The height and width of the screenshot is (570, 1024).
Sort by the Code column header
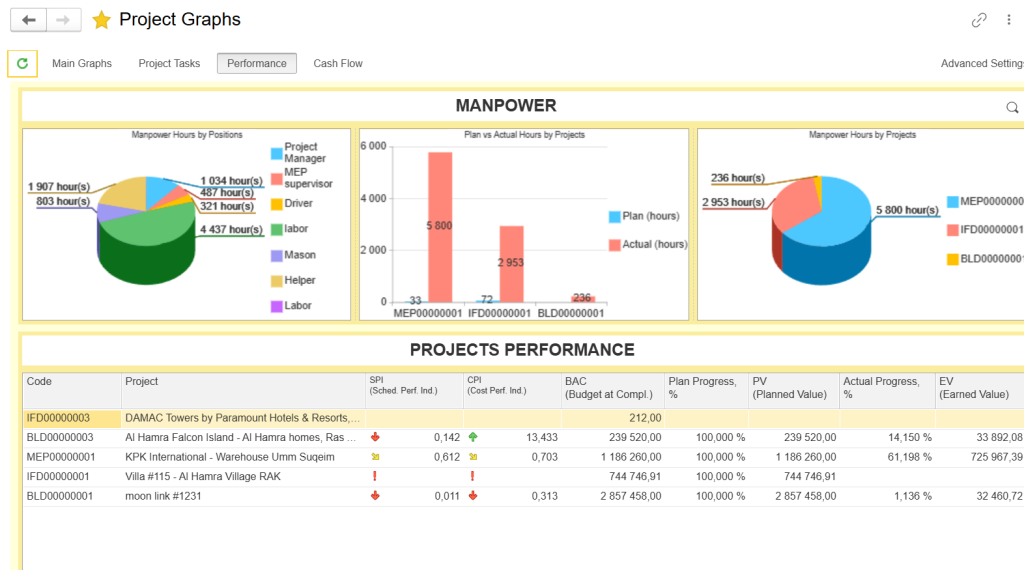coord(72,390)
